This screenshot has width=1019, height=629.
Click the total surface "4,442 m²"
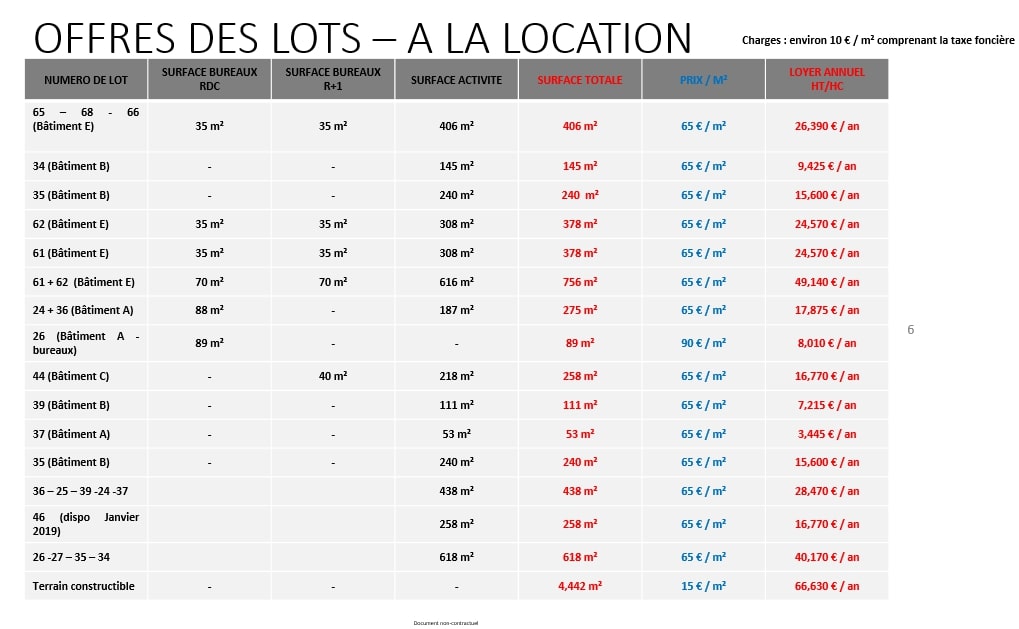coord(580,586)
